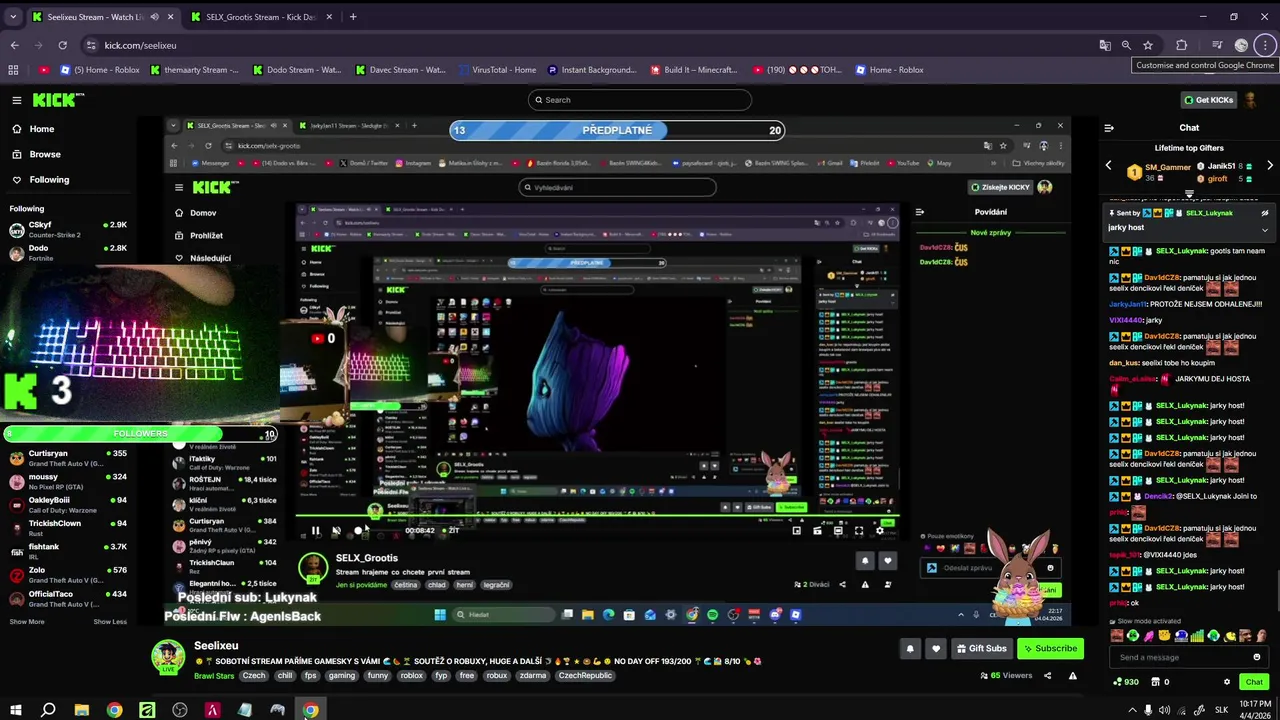Viewport: 1280px width, 720px height.
Task: Open chat settings gear
Action: (x=1227, y=682)
